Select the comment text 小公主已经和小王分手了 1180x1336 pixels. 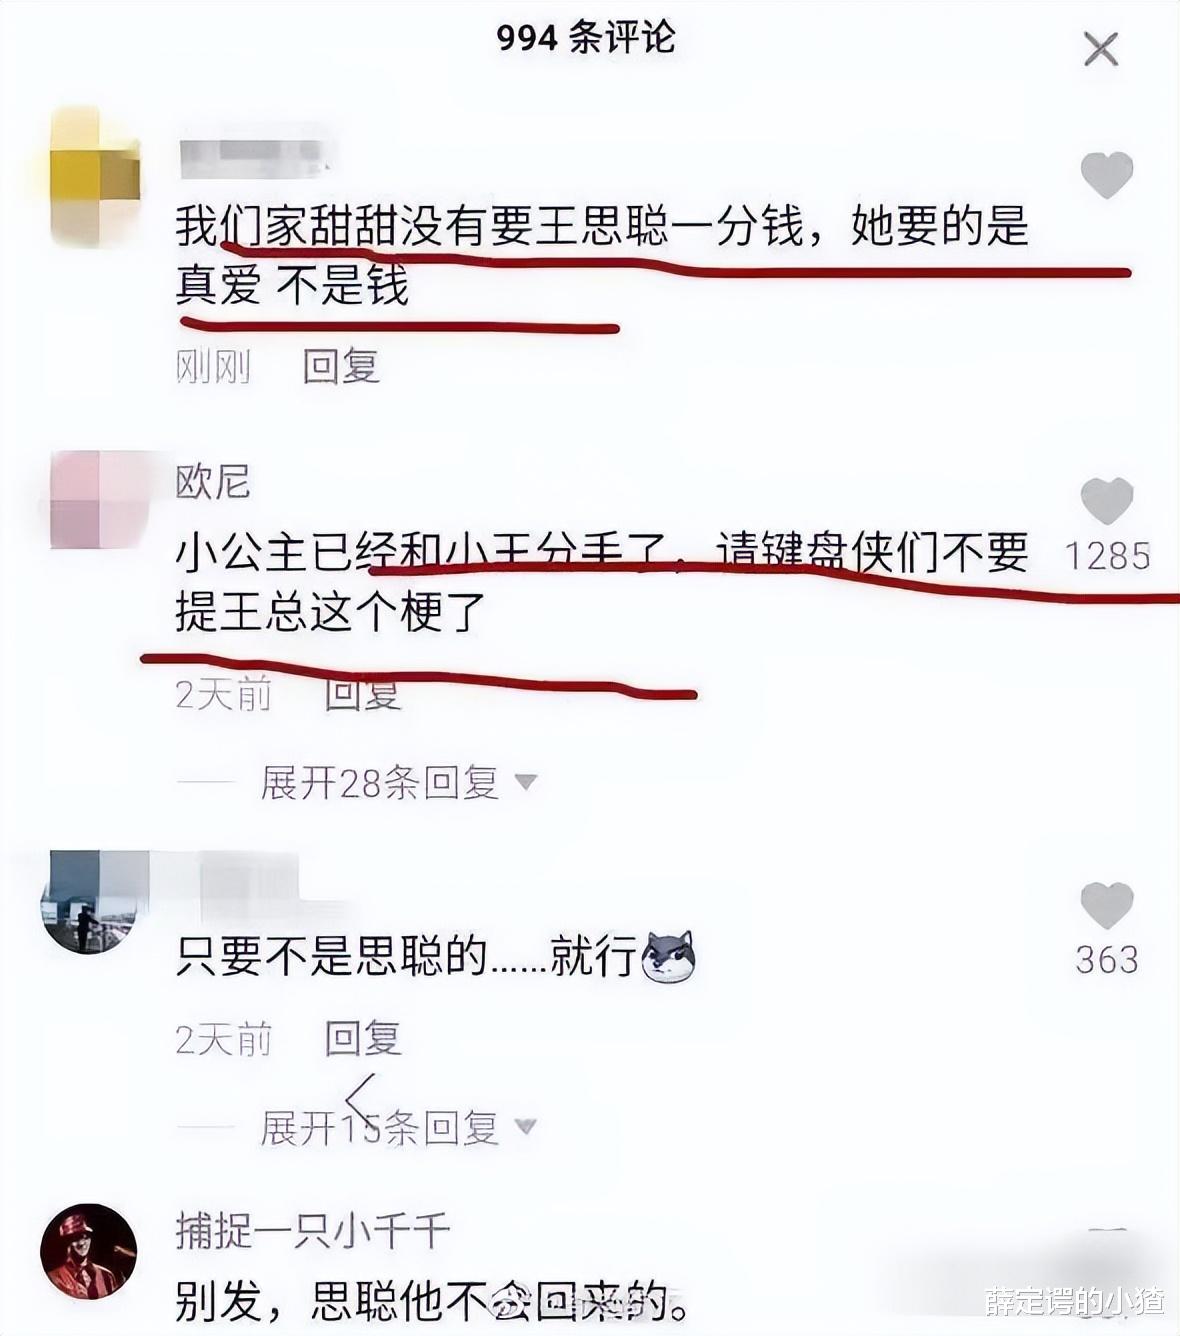(421, 552)
